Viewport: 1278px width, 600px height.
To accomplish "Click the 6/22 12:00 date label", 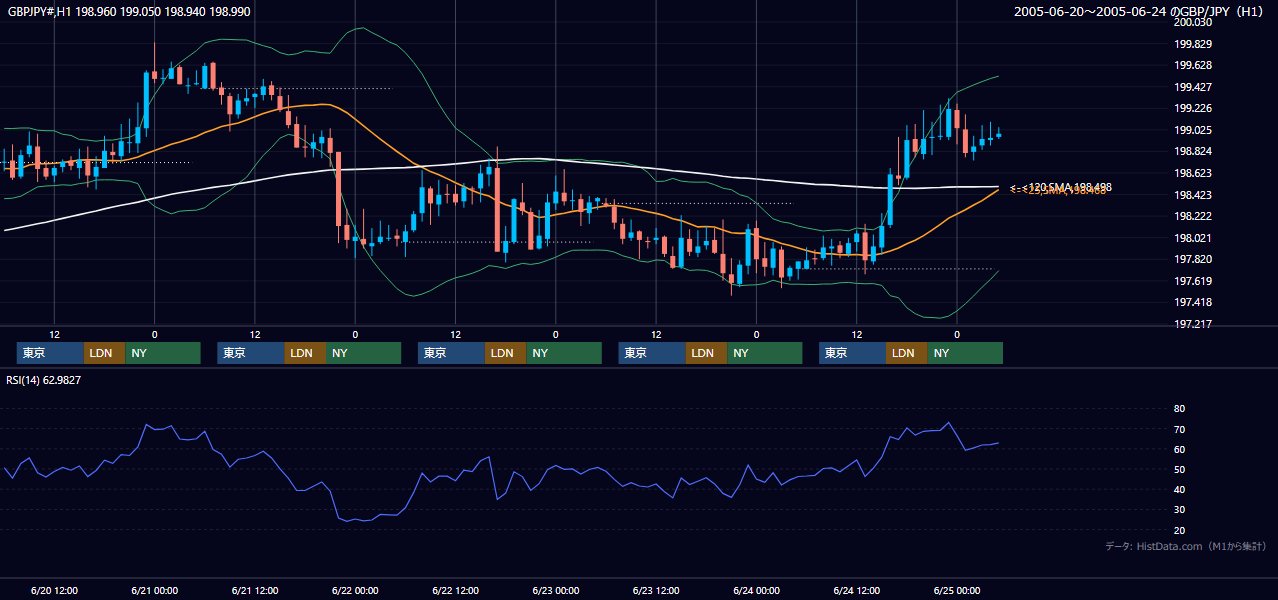I will [455, 590].
